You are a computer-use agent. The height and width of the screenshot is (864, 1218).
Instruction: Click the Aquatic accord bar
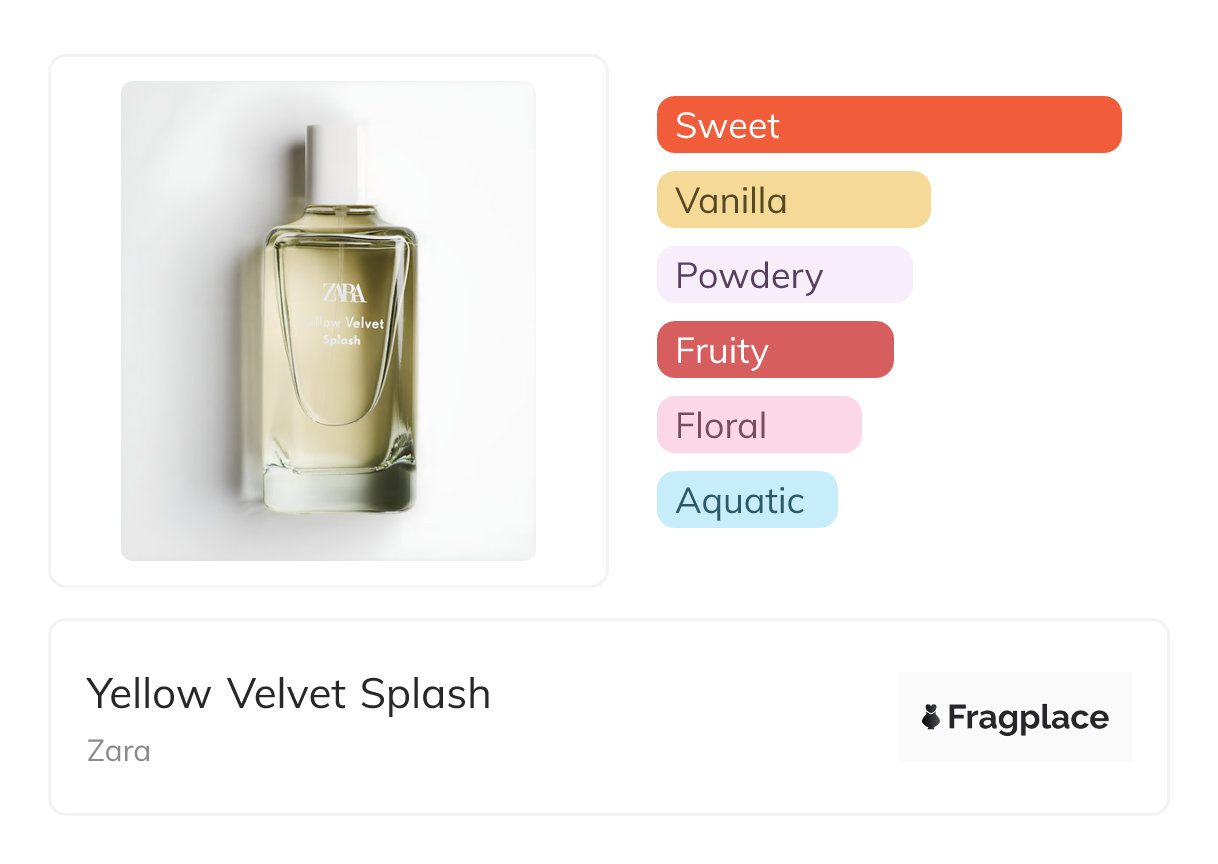[x=747, y=500]
